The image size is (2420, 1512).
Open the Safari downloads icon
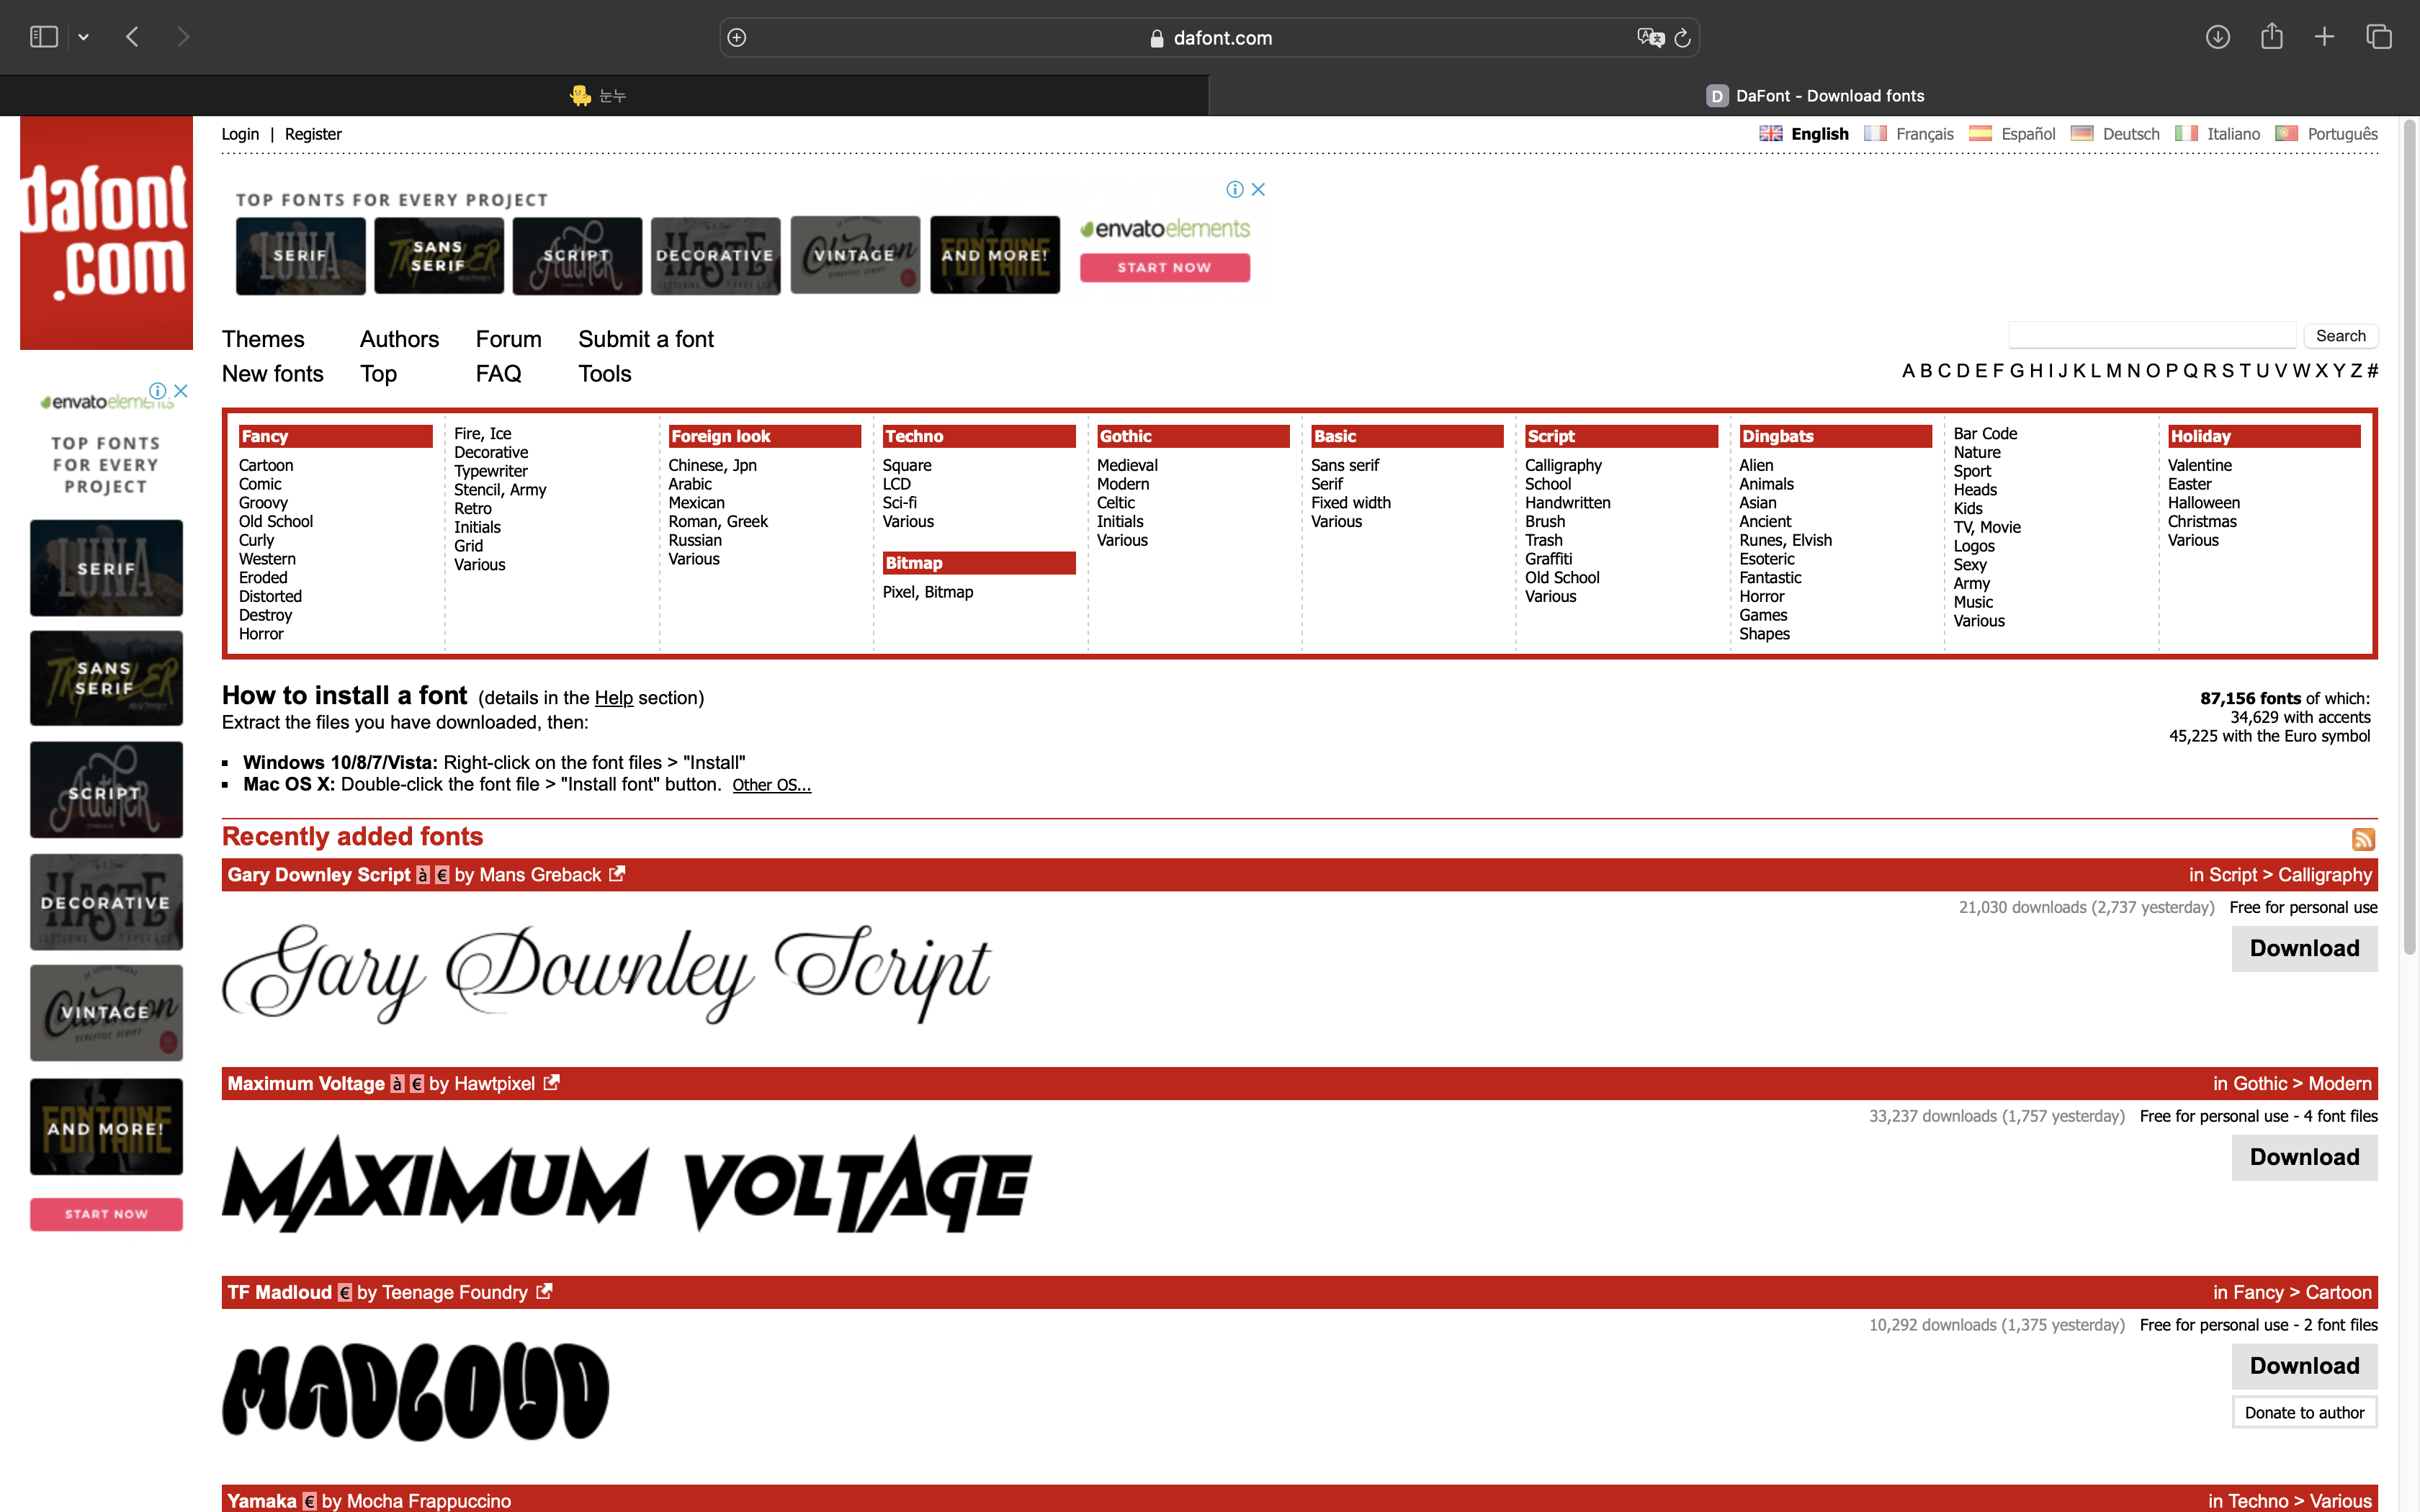(x=2217, y=37)
